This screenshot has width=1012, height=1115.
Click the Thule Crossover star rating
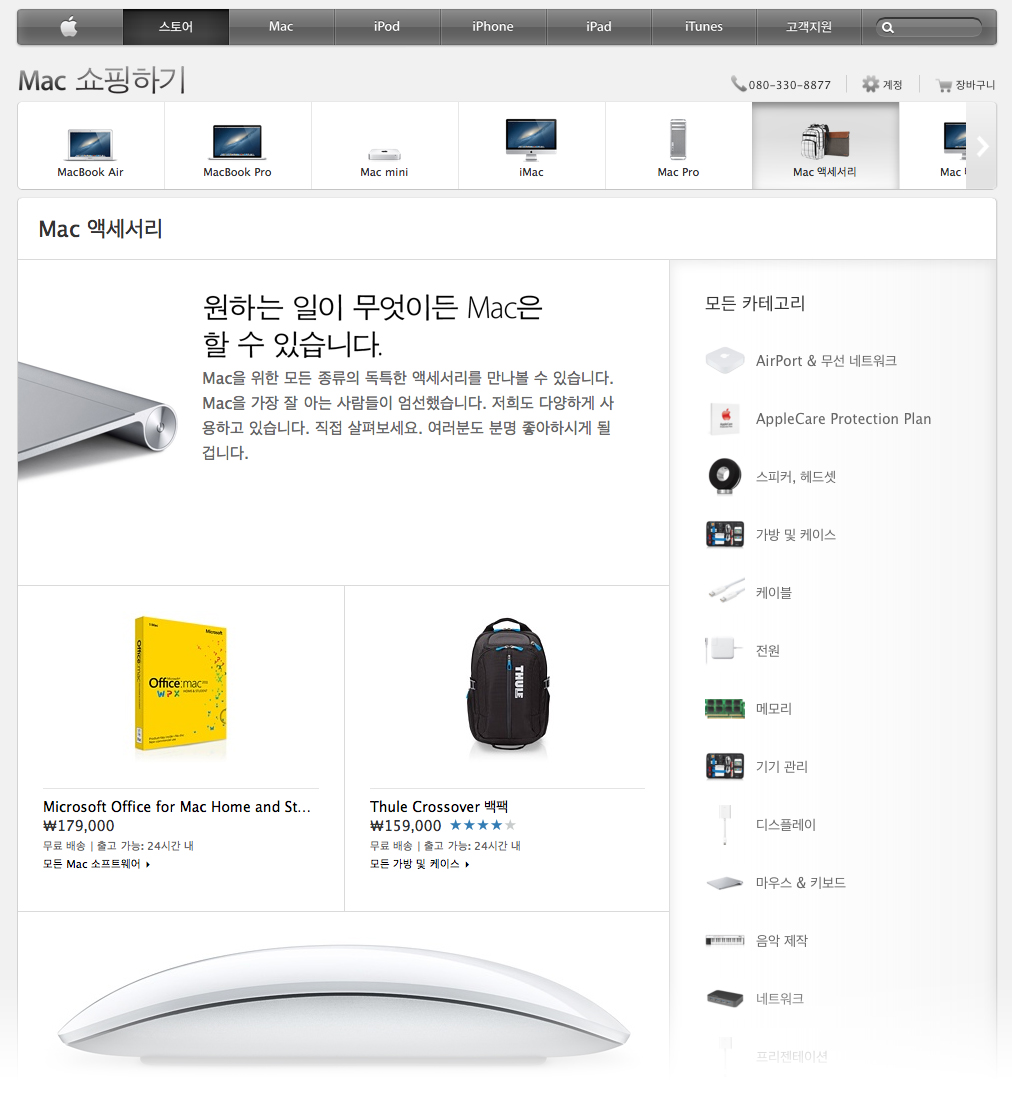coord(483,826)
